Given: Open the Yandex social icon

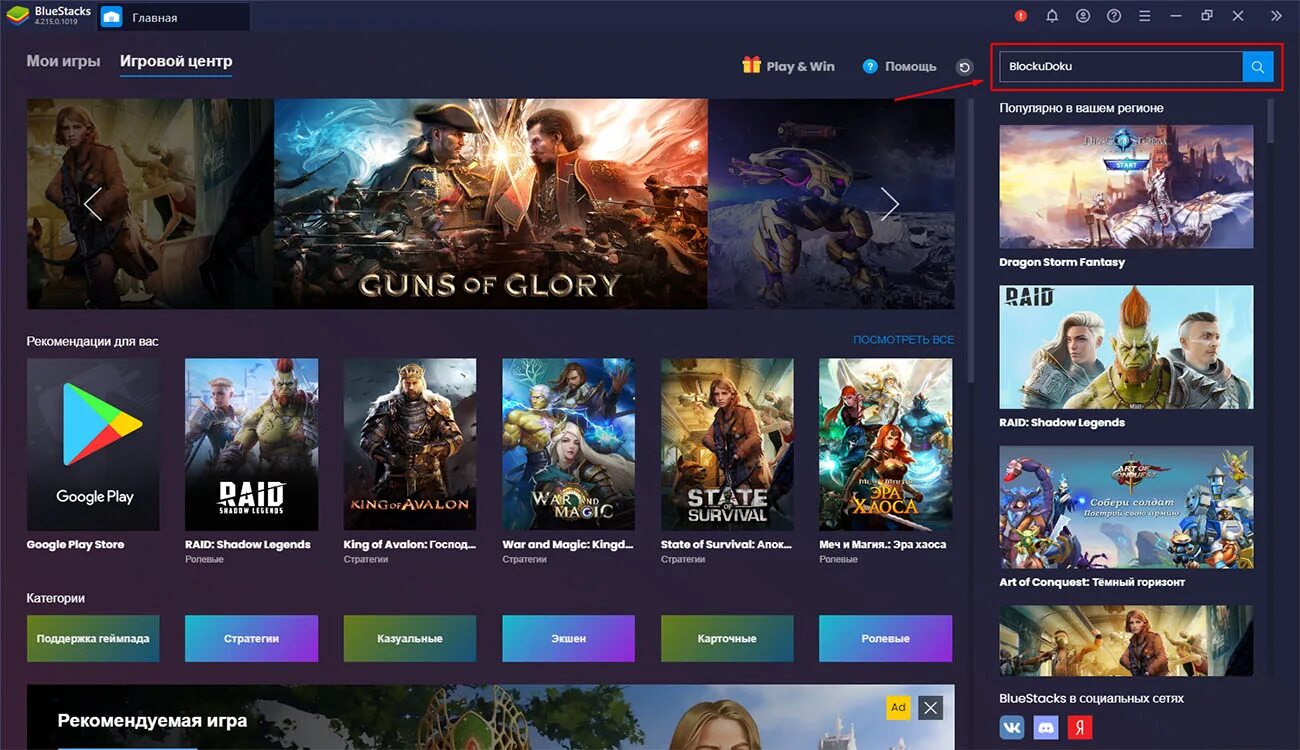Looking at the screenshot, I should click(x=1080, y=727).
